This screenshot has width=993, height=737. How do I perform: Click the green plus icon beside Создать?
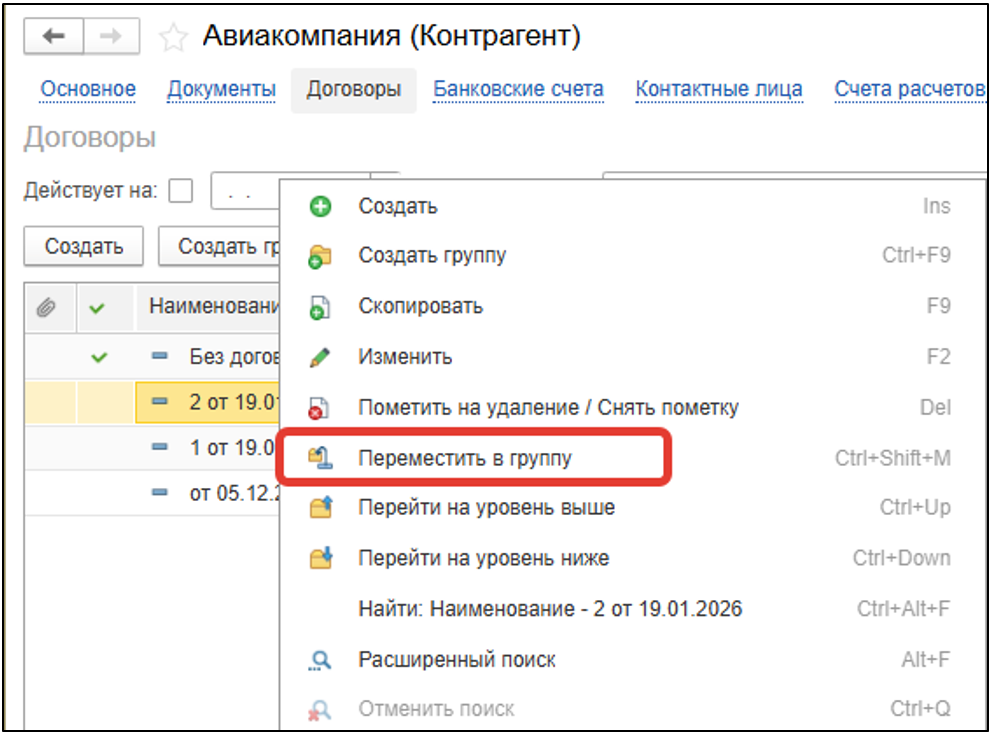coord(320,207)
